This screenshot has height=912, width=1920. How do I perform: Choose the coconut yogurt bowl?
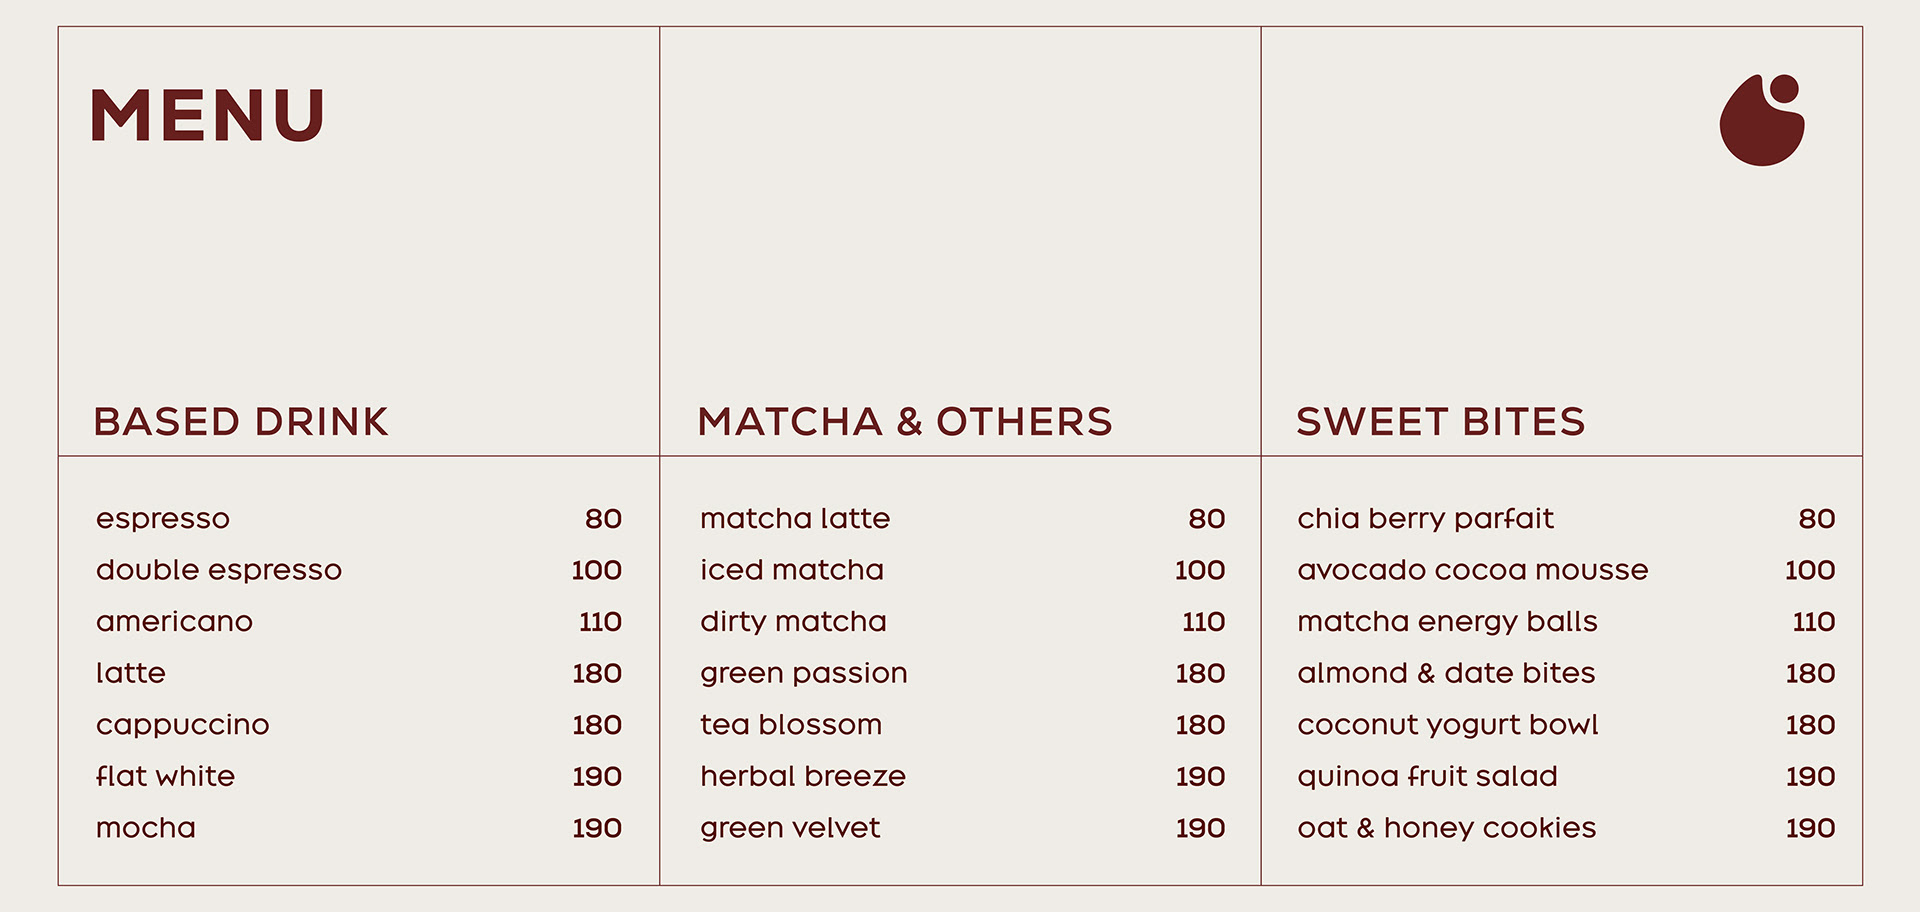tap(1448, 725)
